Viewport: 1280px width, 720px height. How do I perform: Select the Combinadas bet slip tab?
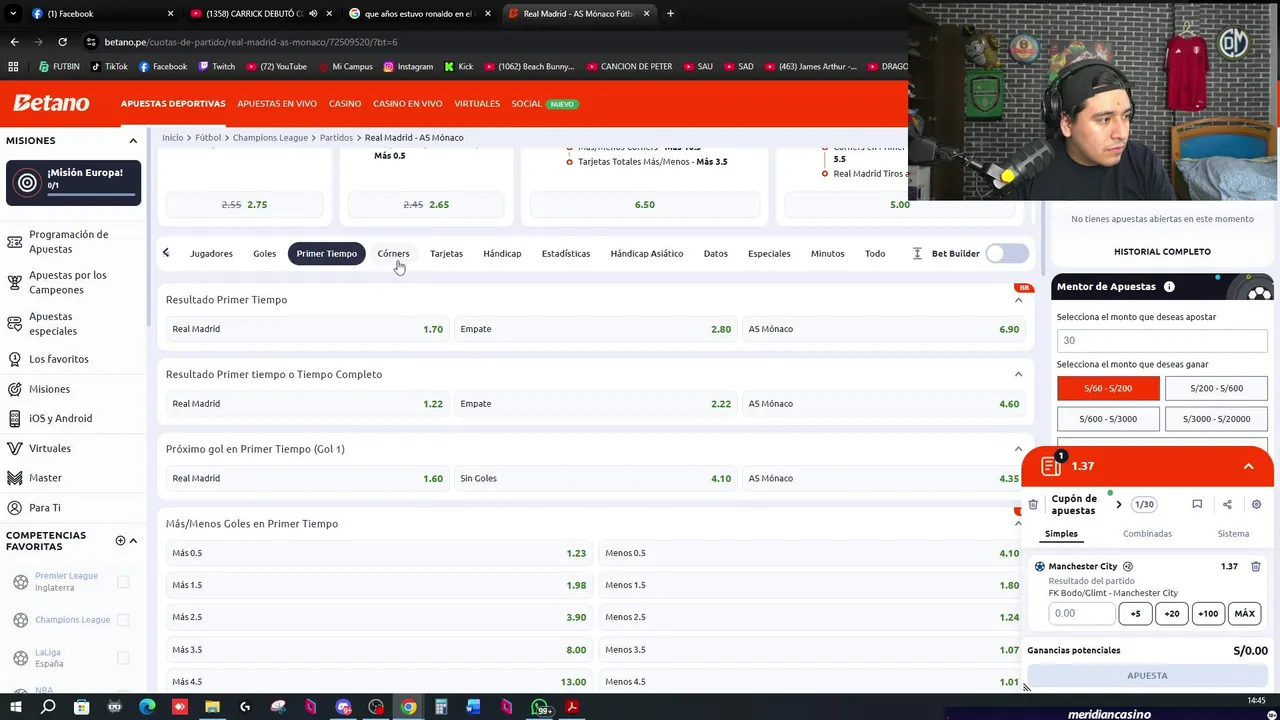click(x=1147, y=534)
